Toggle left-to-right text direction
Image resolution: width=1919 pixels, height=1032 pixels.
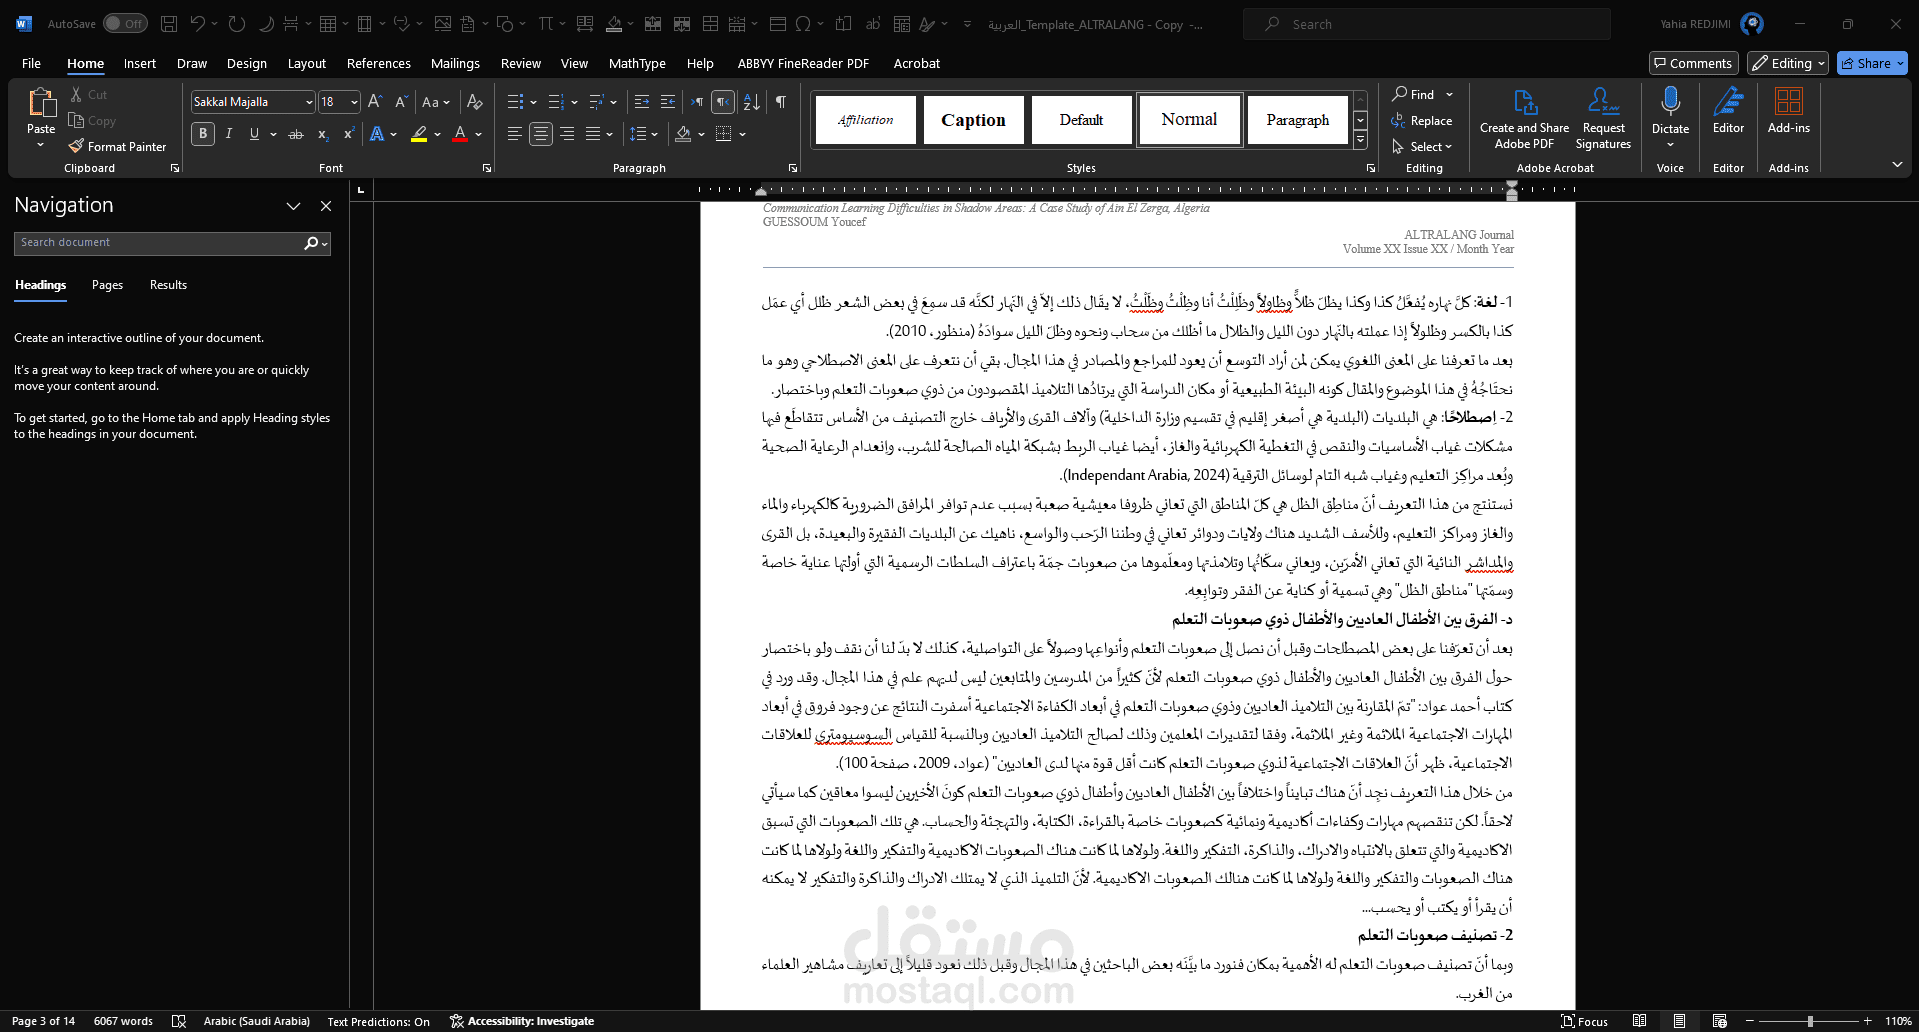(697, 102)
